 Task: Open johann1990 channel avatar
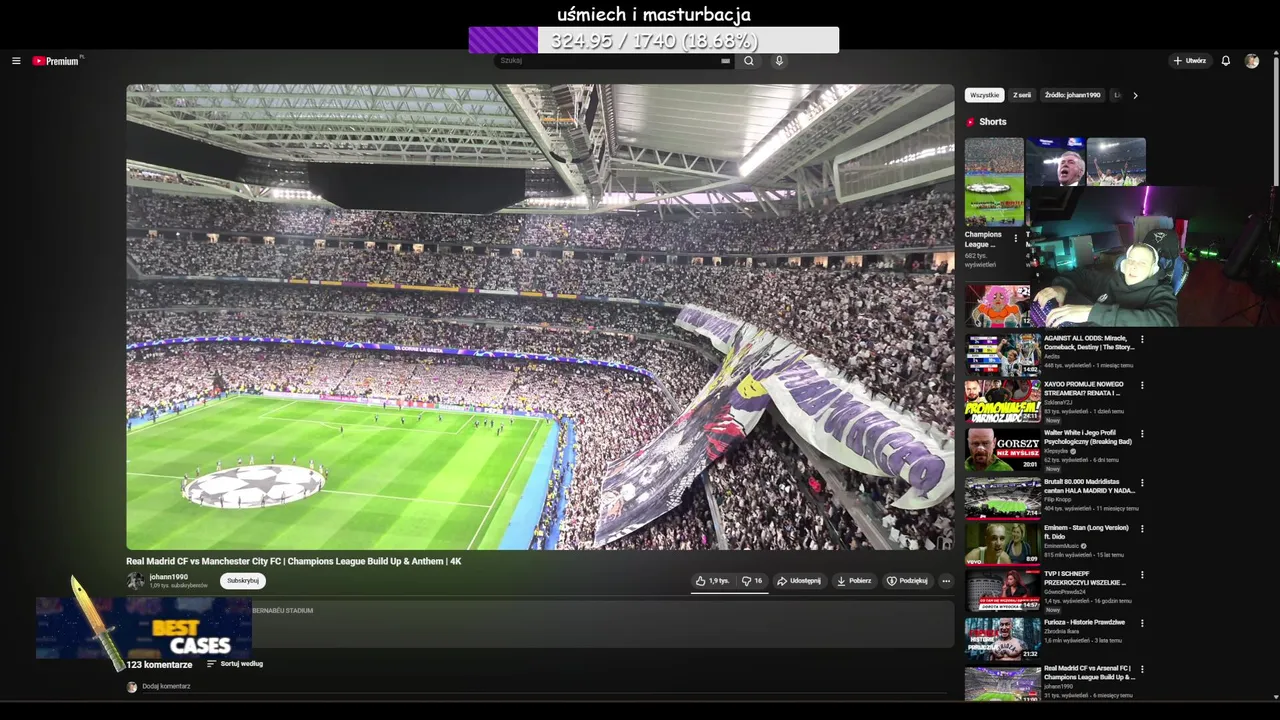(x=135, y=580)
